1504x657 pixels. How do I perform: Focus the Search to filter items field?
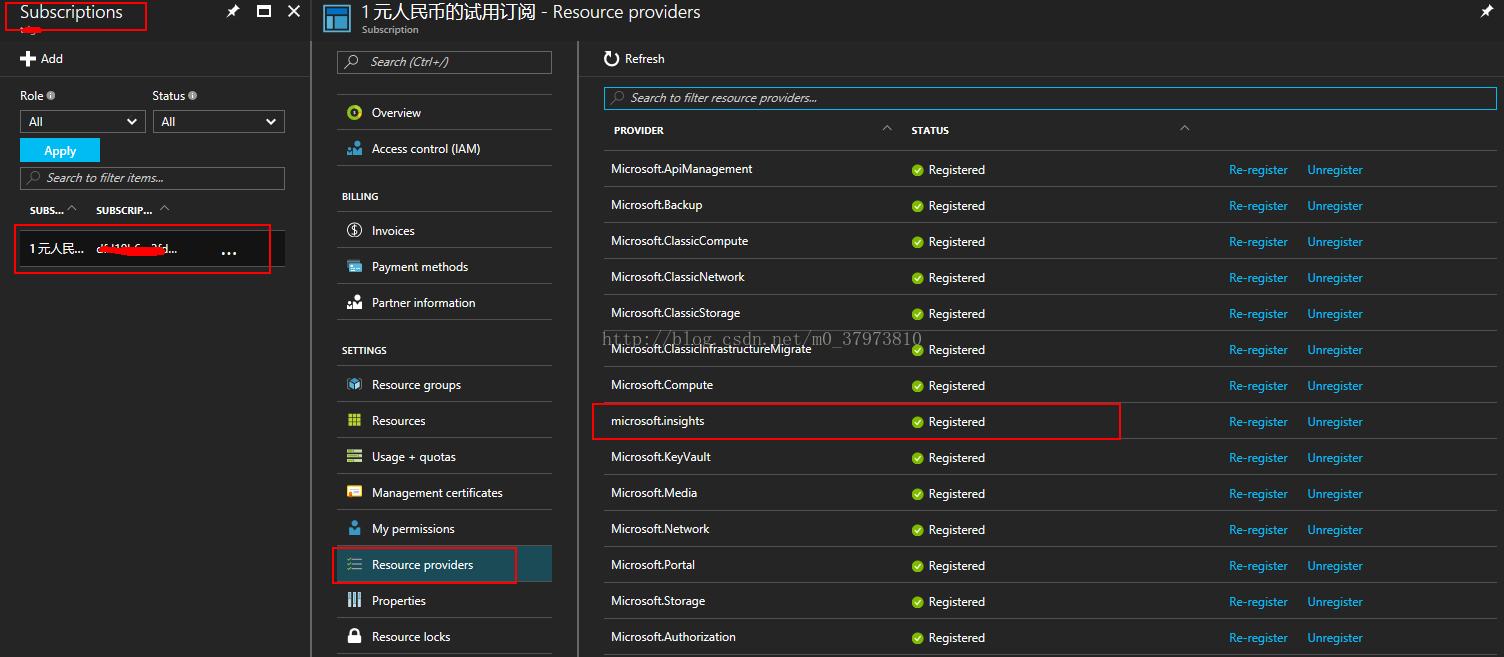pyautogui.click(x=152, y=178)
